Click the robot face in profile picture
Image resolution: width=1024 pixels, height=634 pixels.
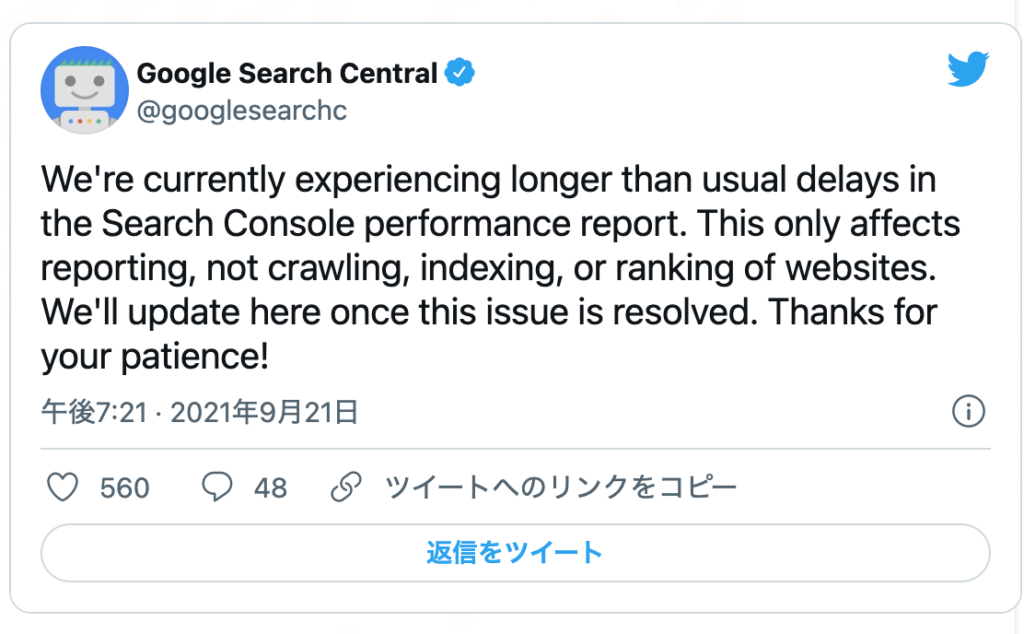point(85,87)
